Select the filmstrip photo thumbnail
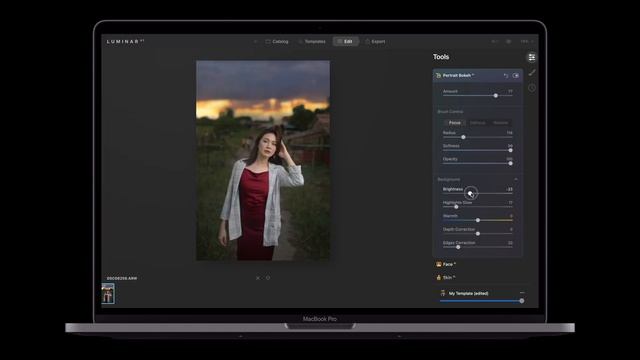This screenshot has width=640, height=360. coord(108,293)
